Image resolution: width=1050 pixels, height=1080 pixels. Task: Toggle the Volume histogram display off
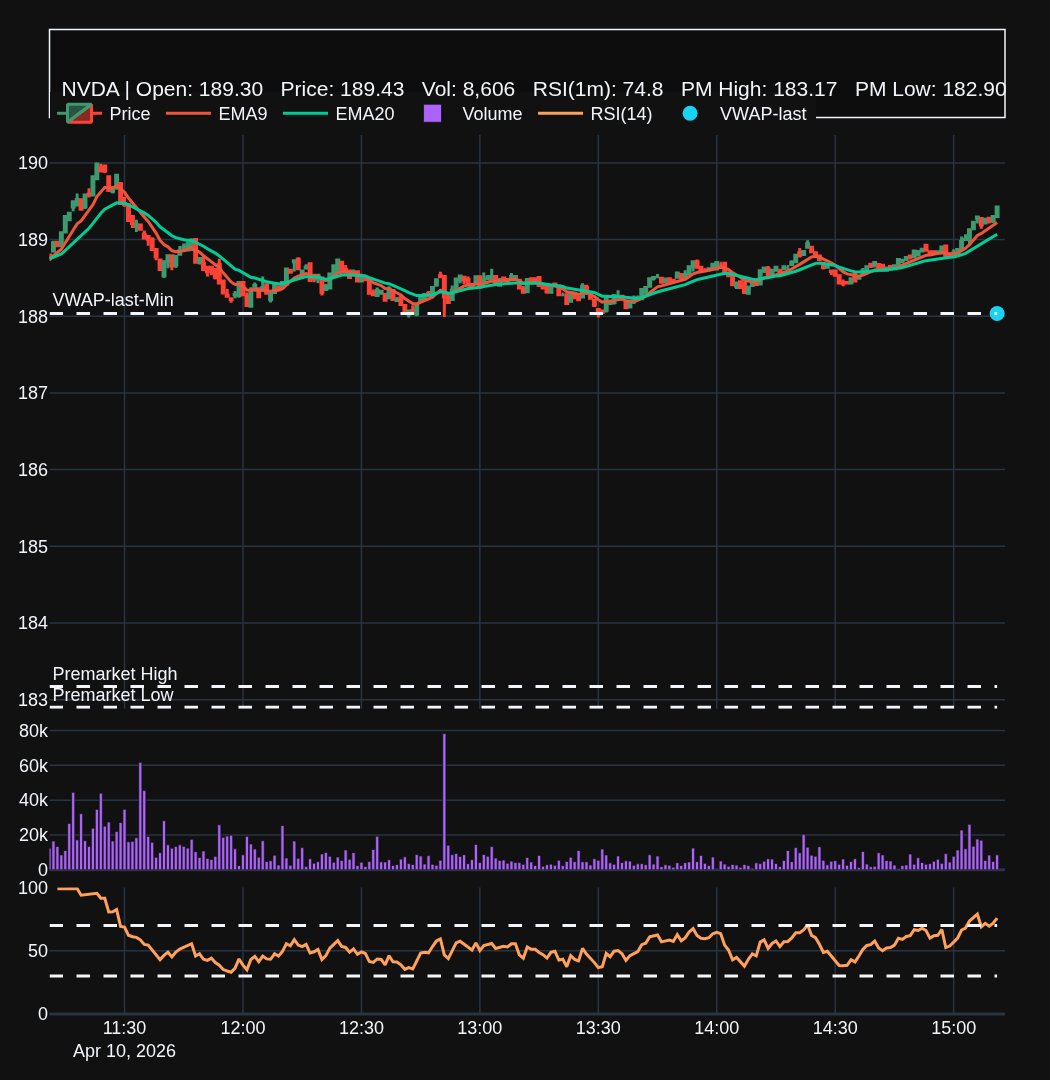(432, 114)
